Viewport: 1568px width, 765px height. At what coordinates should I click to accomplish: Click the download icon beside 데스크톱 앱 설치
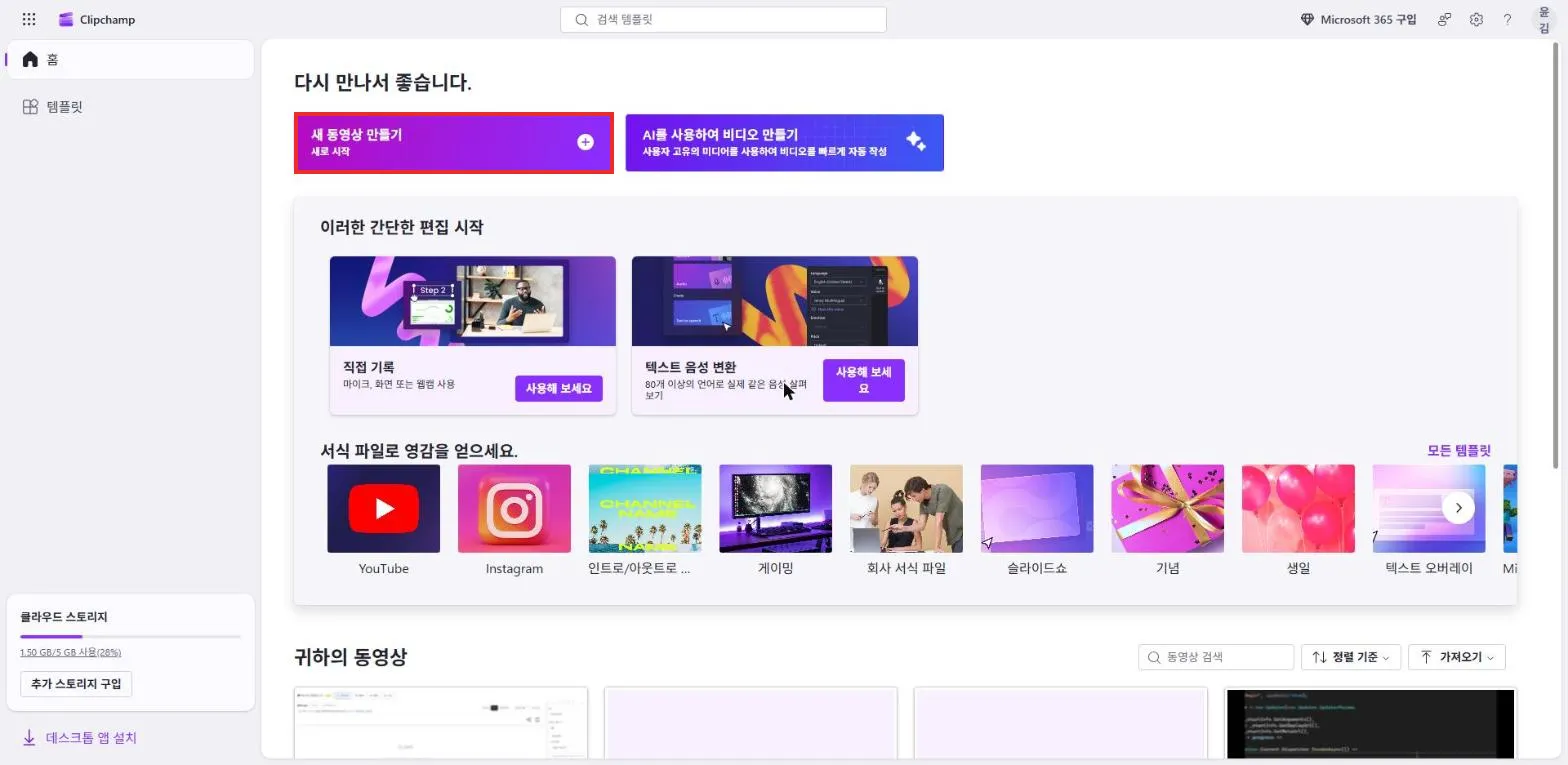pyautogui.click(x=29, y=738)
